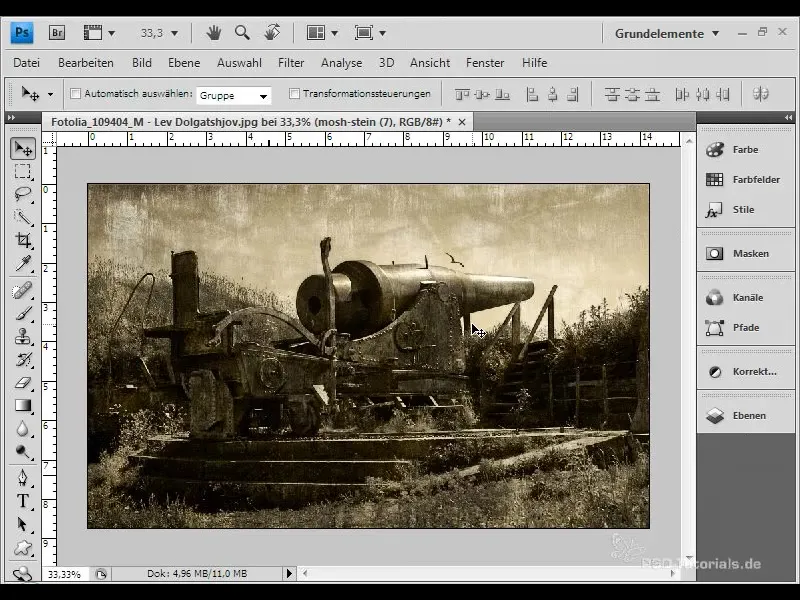Select the Gradient tool
Screen dimensions: 800x600
click(23, 406)
